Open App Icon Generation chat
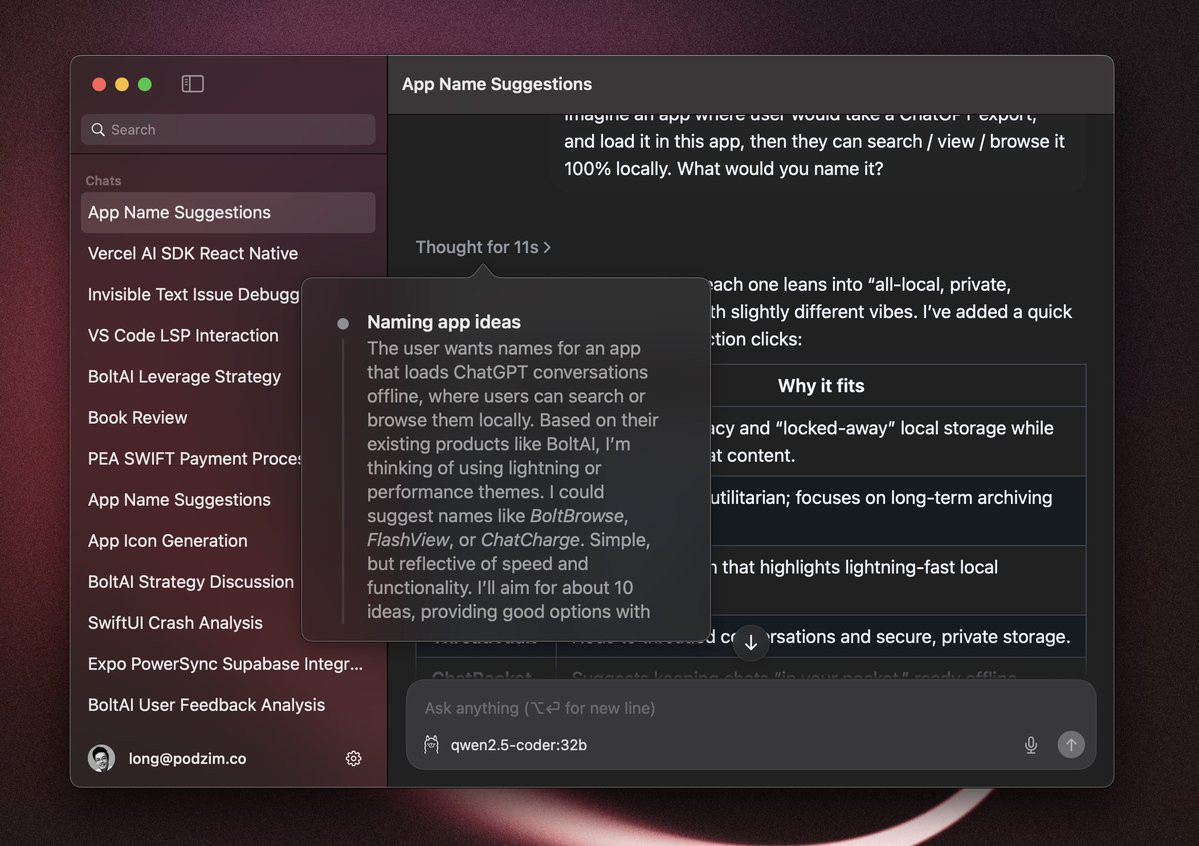The image size is (1199, 846). tap(167, 541)
